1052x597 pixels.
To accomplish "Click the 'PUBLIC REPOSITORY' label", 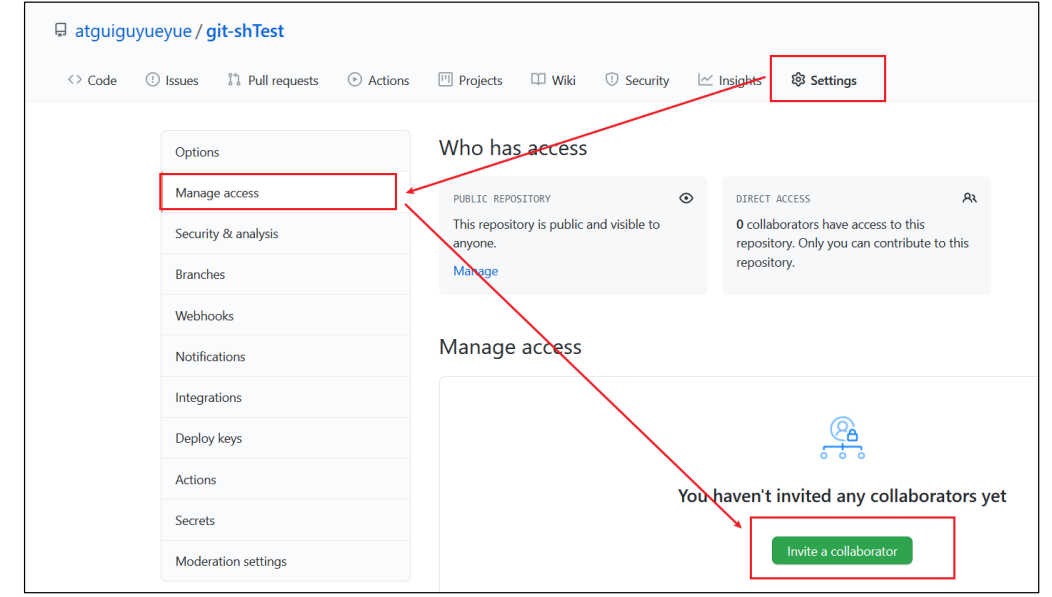I will pos(502,199).
